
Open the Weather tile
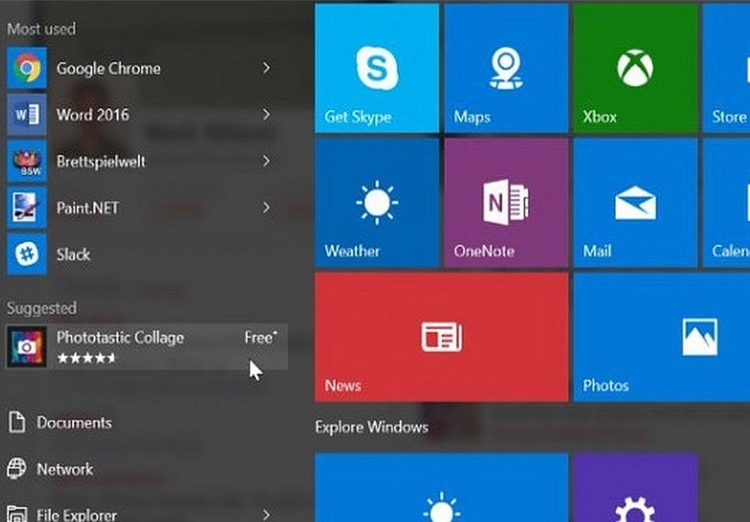[377, 203]
